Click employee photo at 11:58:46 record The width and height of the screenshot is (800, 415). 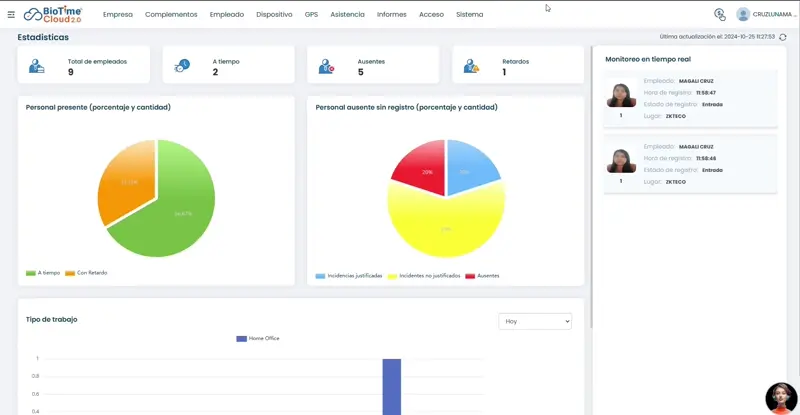[x=621, y=161]
